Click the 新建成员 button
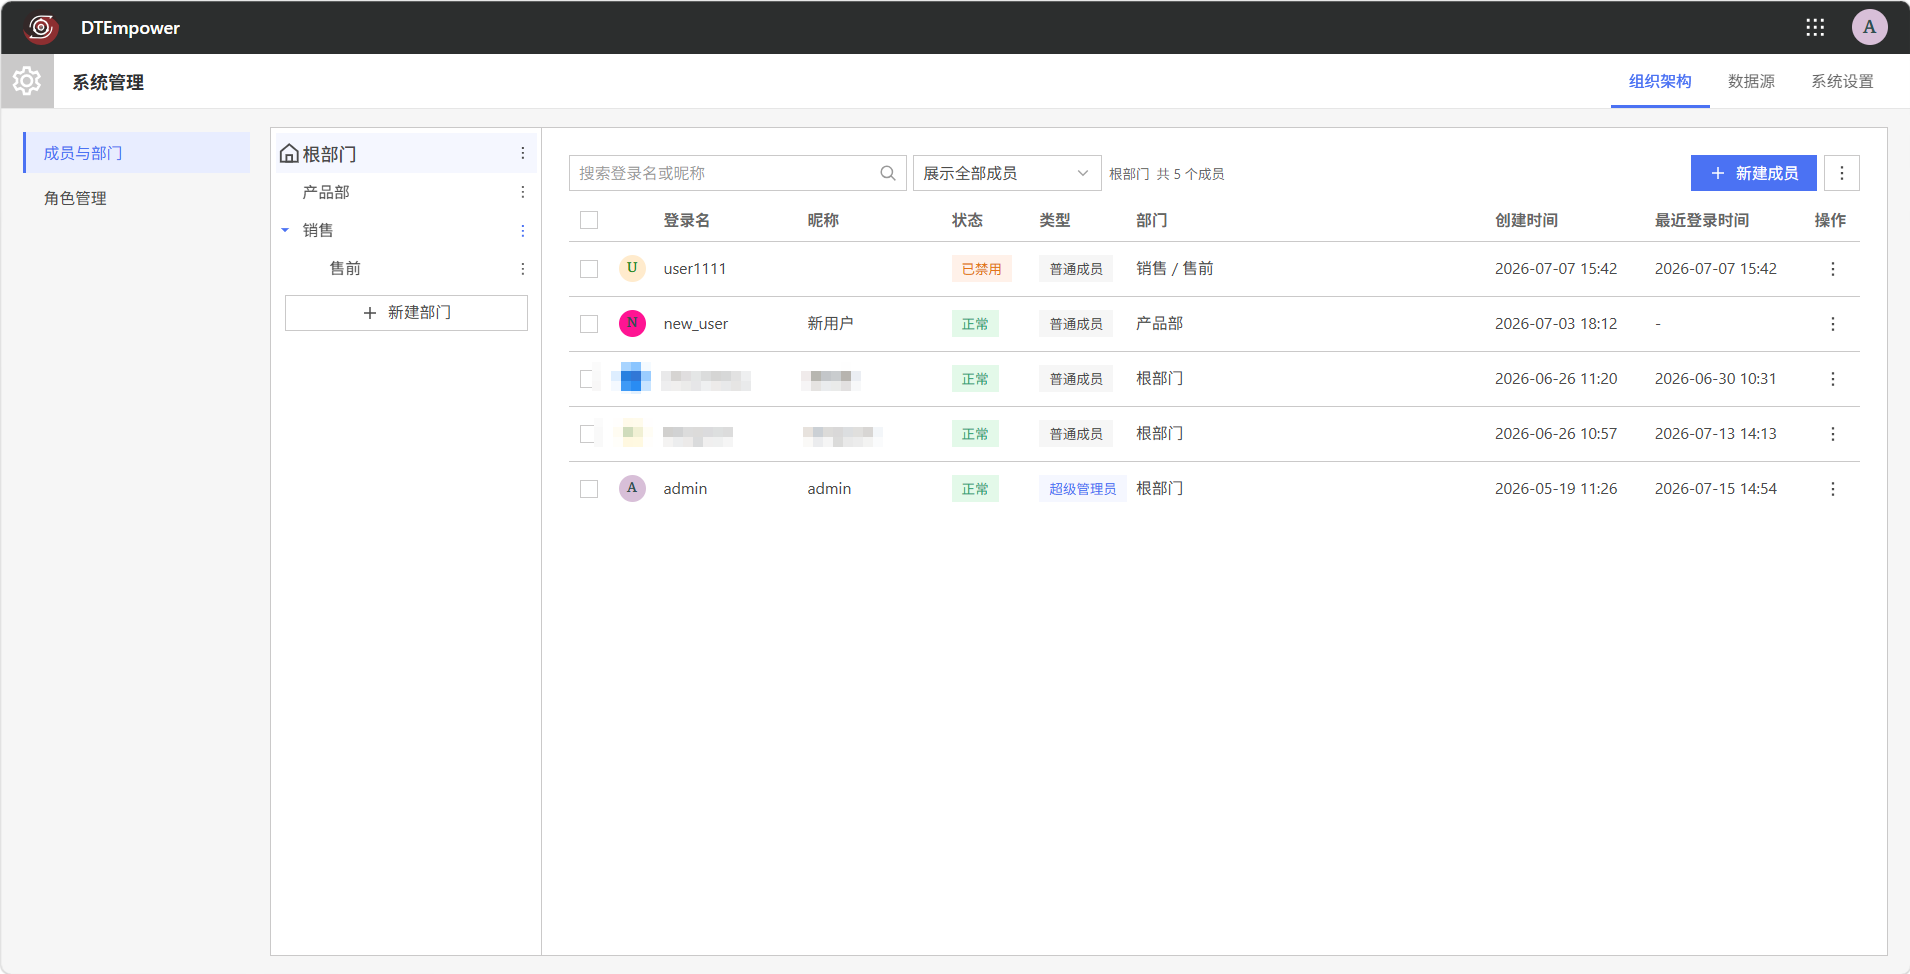This screenshot has height=974, width=1910. (1753, 173)
